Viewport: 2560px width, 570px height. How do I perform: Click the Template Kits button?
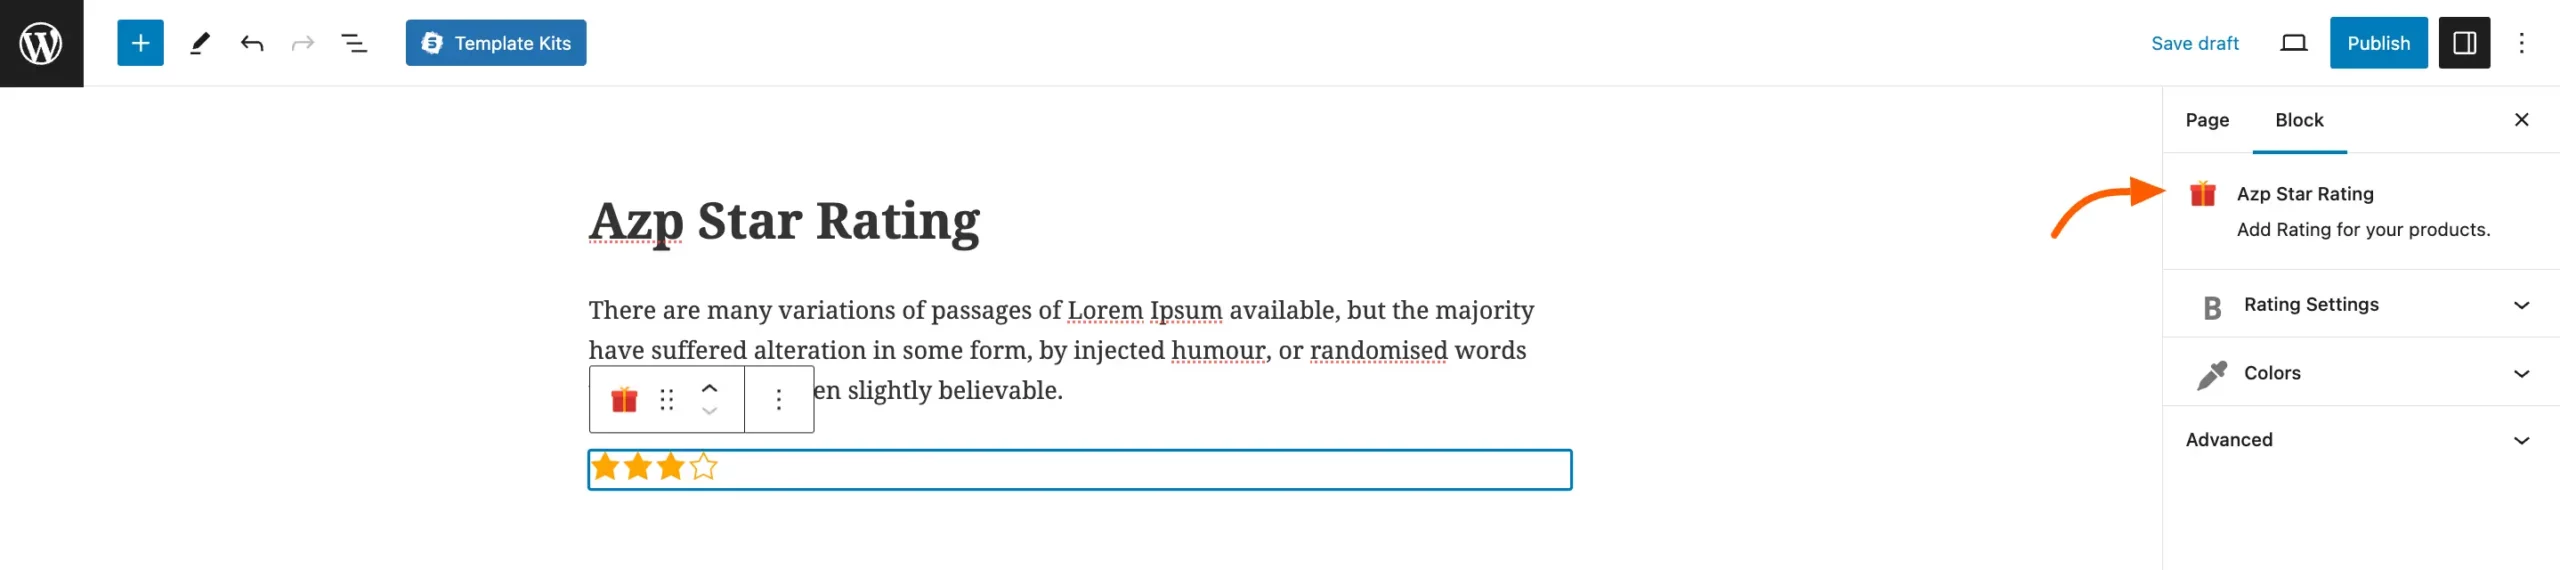pyautogui.click(x=496, y=43)
